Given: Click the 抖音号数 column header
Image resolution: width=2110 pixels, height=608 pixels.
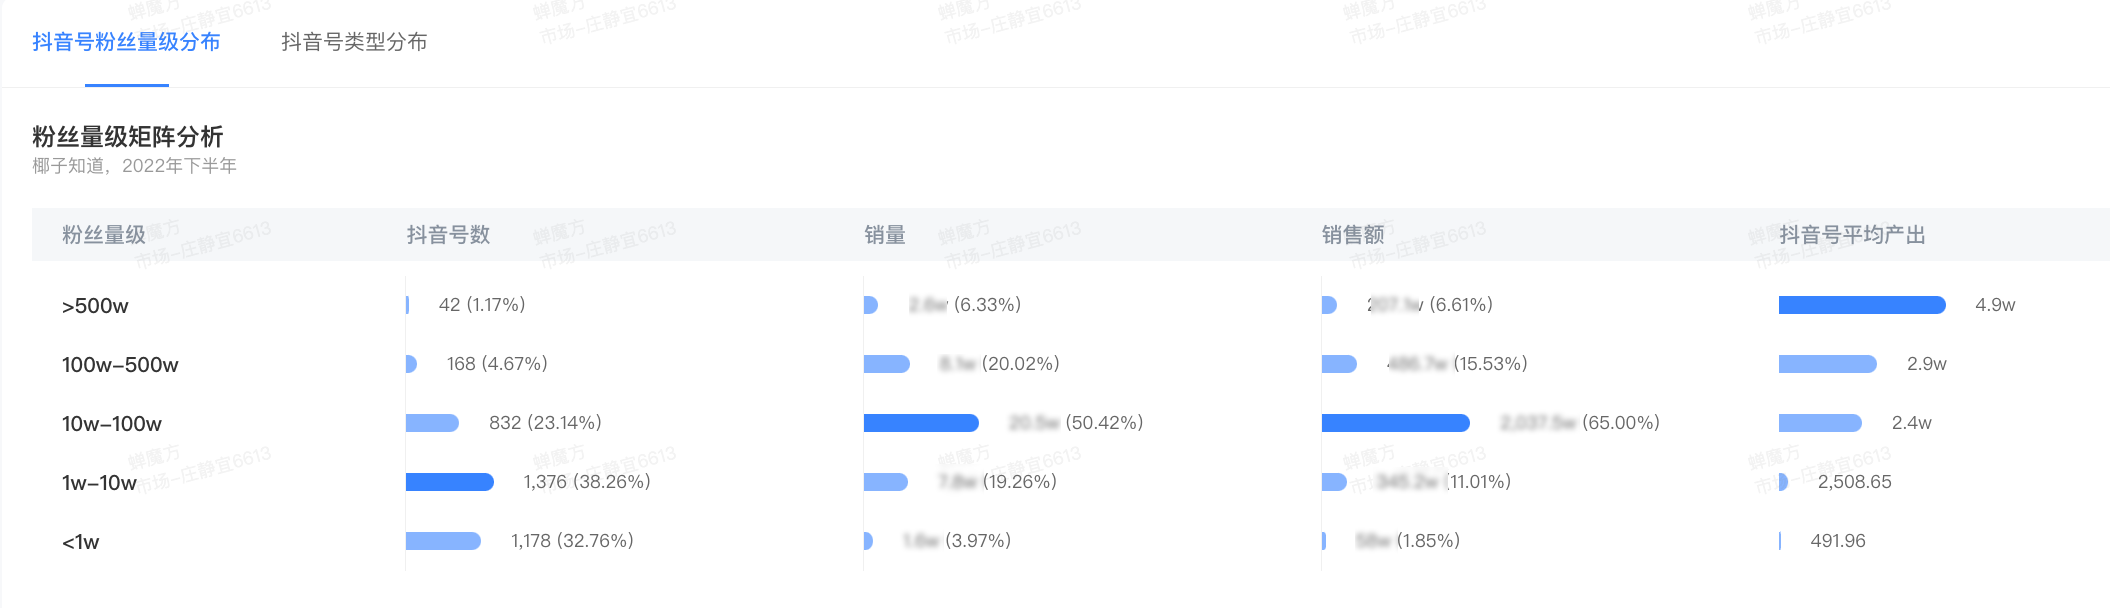Looking at the screenshot, I should 449,235.
